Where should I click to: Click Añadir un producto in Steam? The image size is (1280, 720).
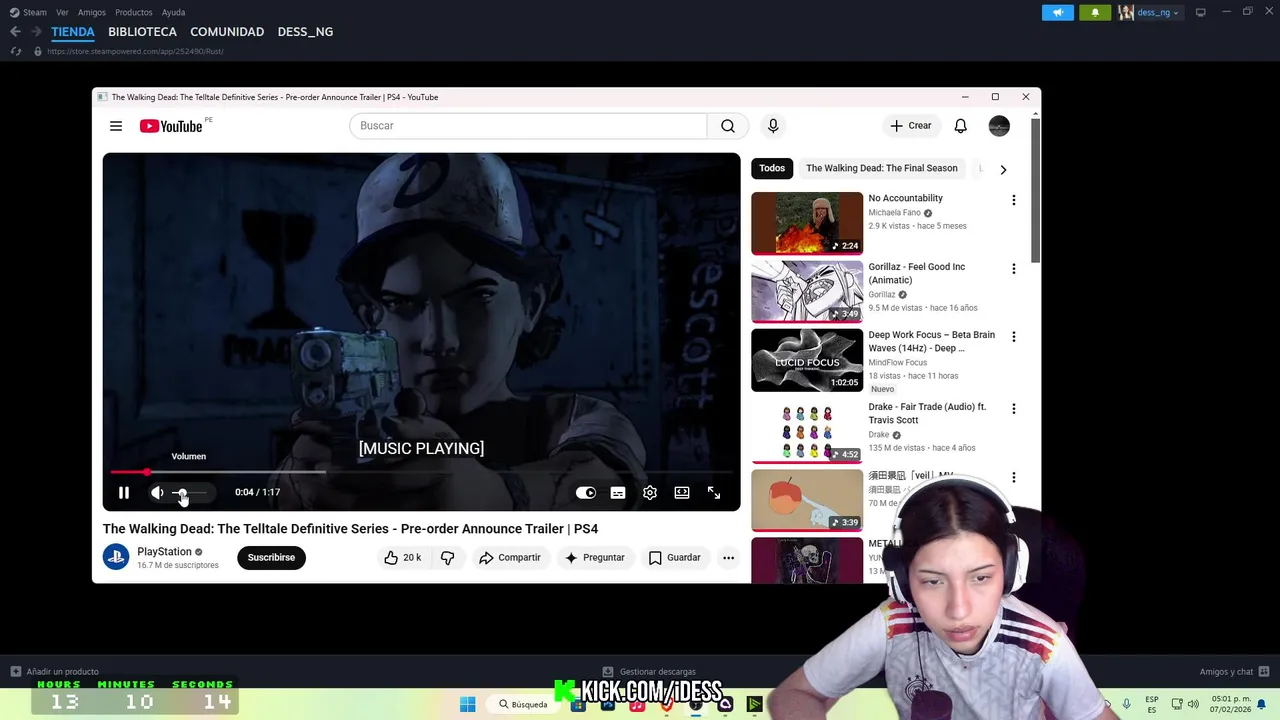pos(54,672)
